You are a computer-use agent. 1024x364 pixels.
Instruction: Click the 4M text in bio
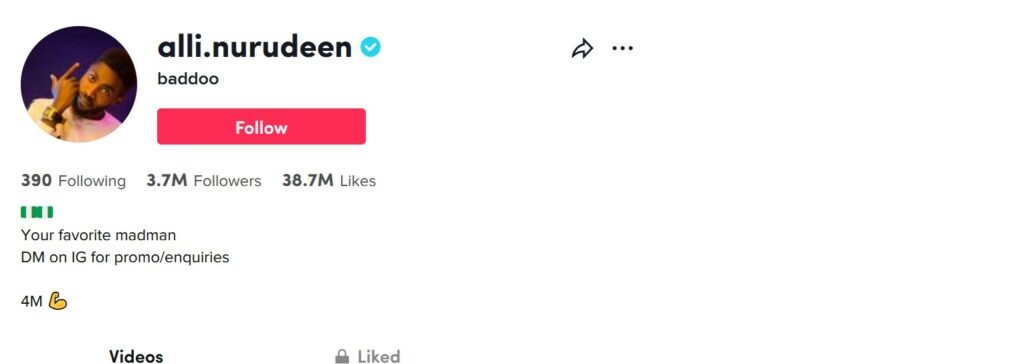click(31, 301)
